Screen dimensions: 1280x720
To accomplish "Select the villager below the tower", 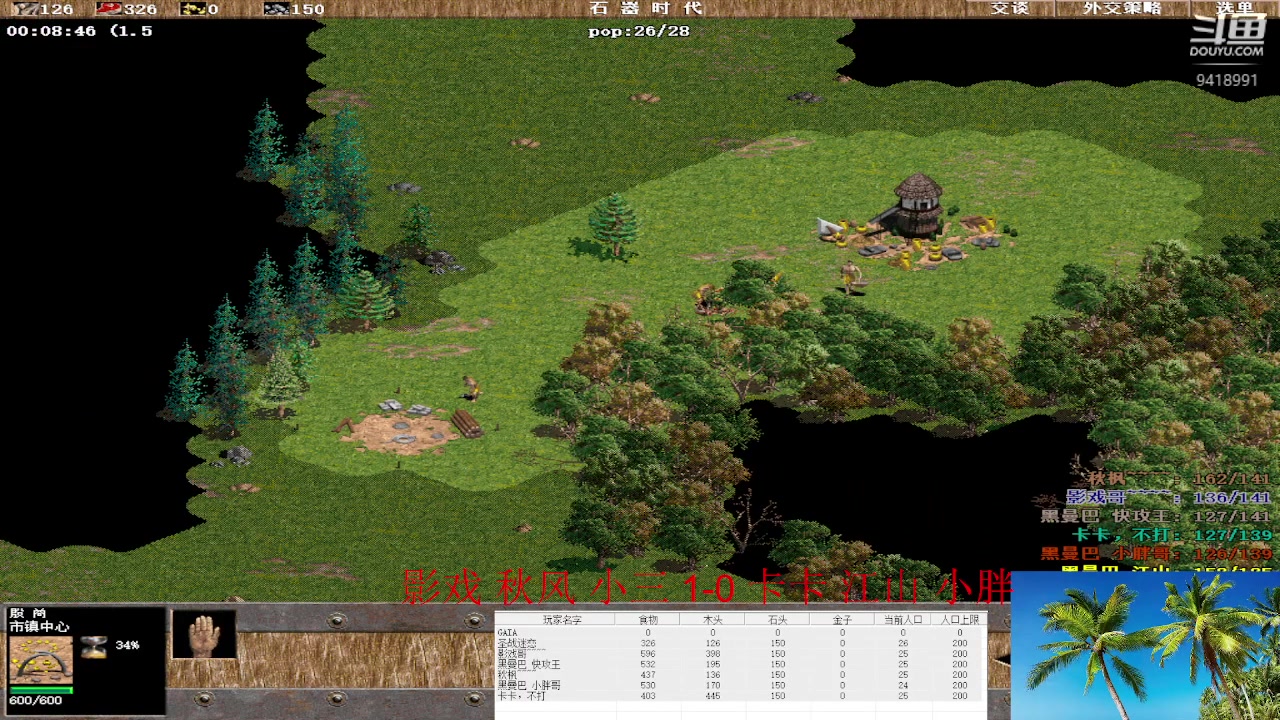I will coord(852,277).
